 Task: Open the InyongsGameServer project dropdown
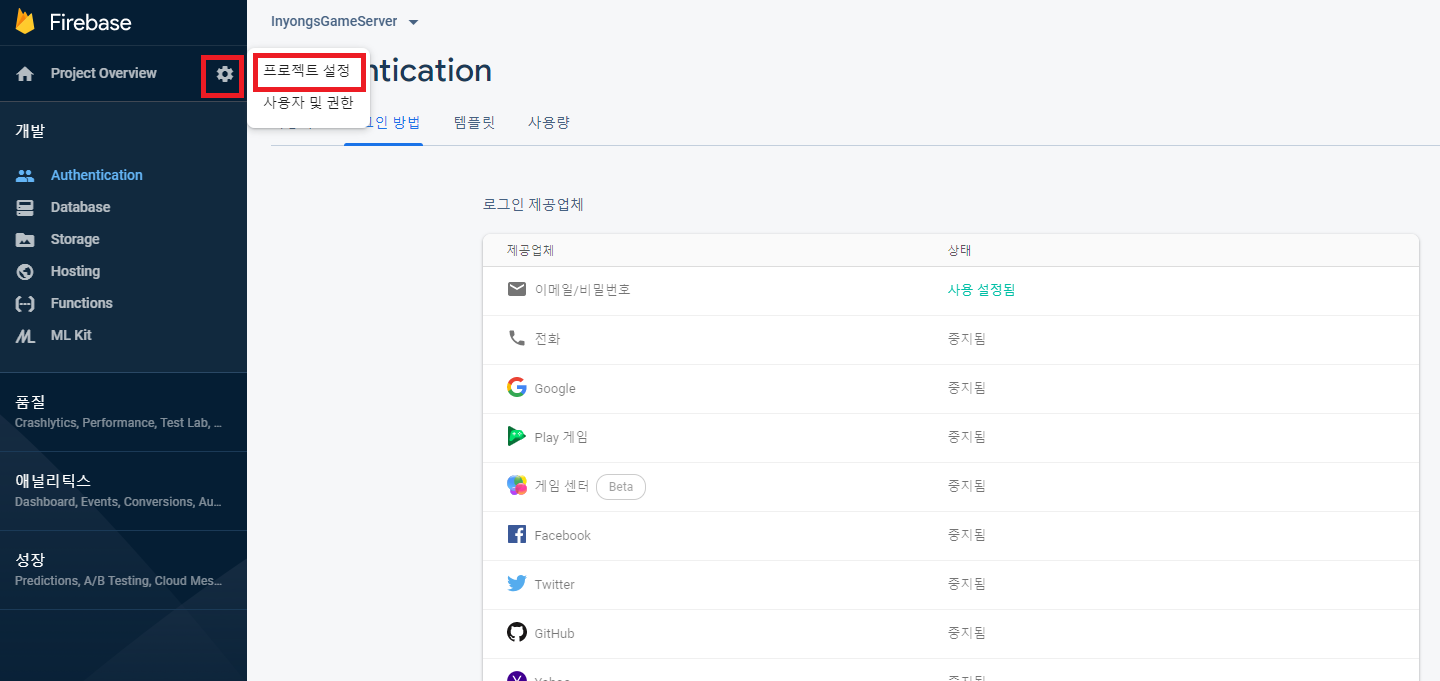click(x=345, y=21)
